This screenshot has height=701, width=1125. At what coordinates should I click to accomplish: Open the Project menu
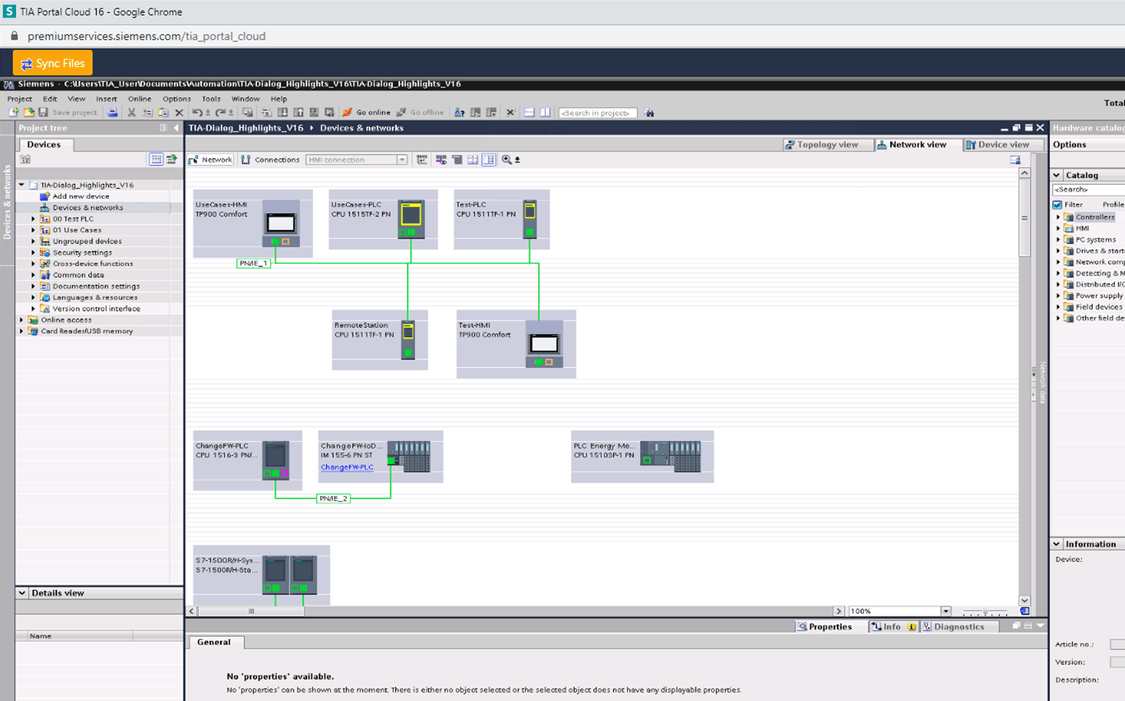tap(19, 99)
